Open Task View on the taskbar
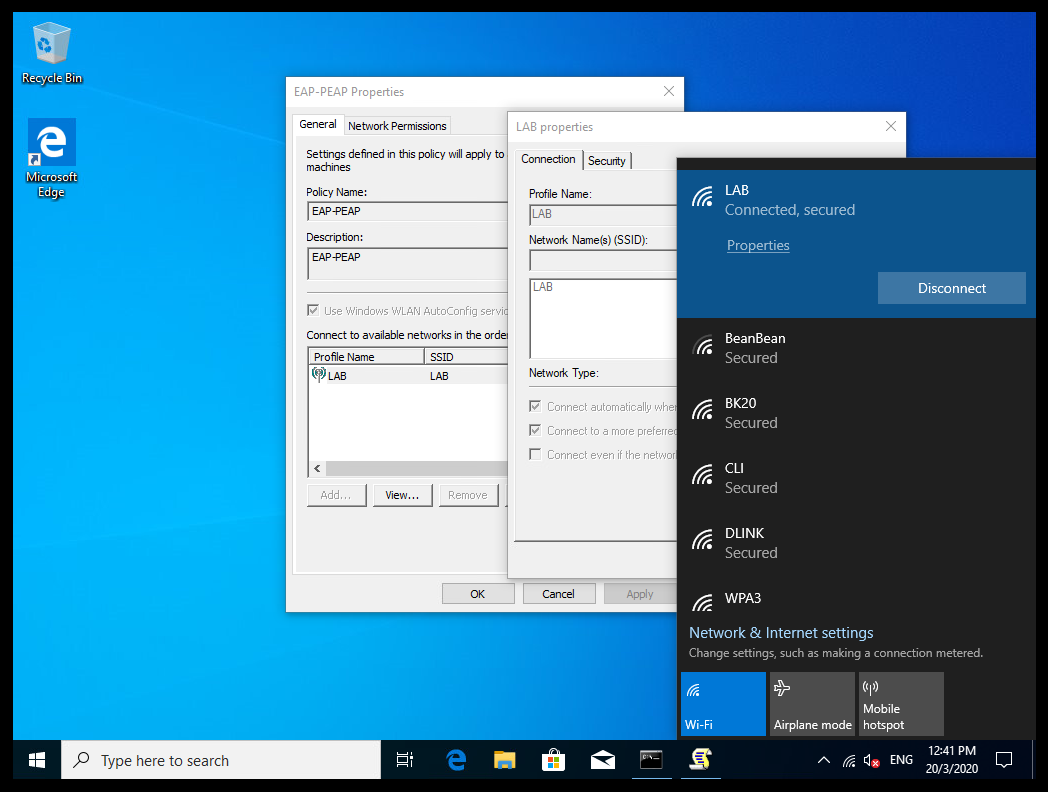1048x792 pixels. click(x=404, y=760)
